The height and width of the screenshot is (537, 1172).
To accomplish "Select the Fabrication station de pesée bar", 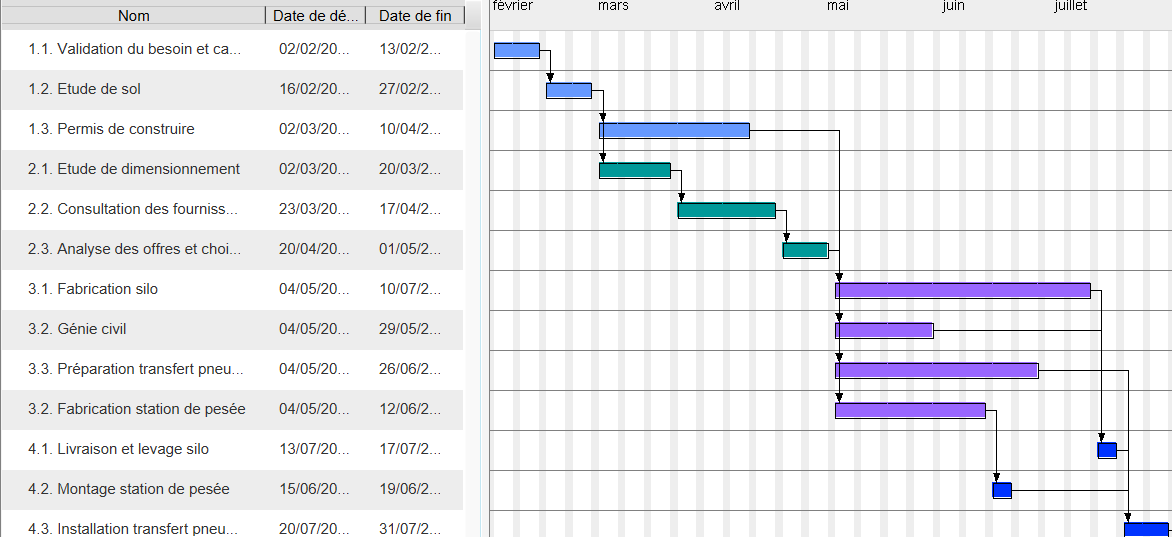I will [910, 411].
